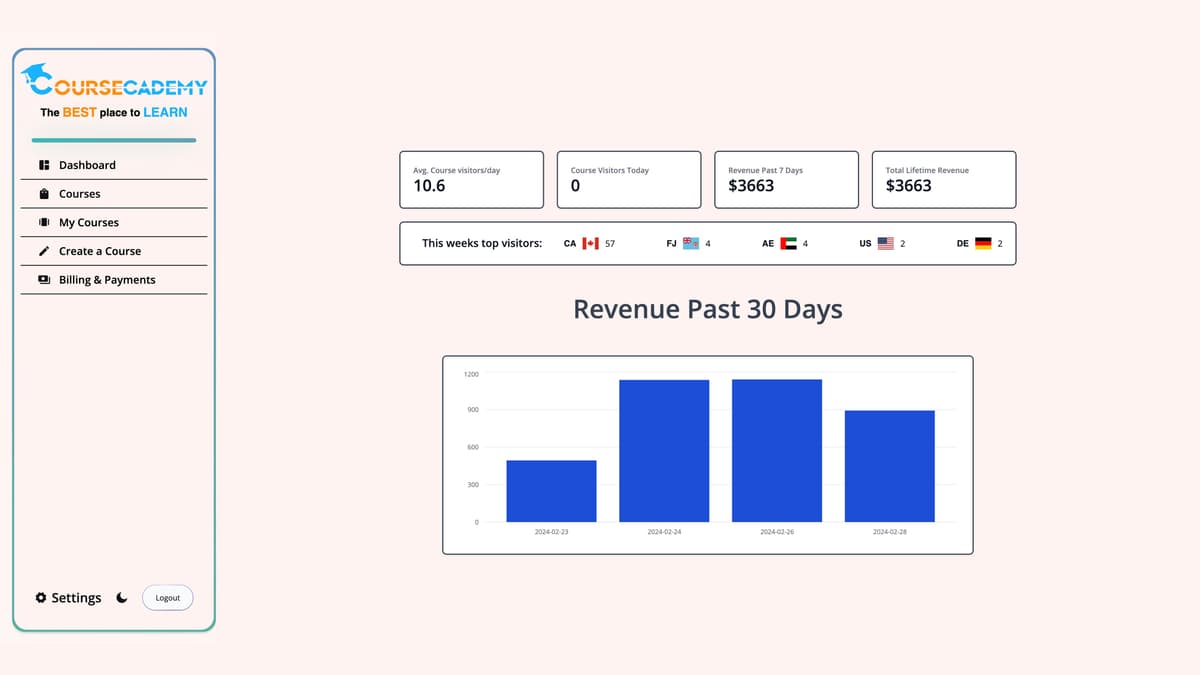Click the Canada flag icon

(x=590, y=243)
